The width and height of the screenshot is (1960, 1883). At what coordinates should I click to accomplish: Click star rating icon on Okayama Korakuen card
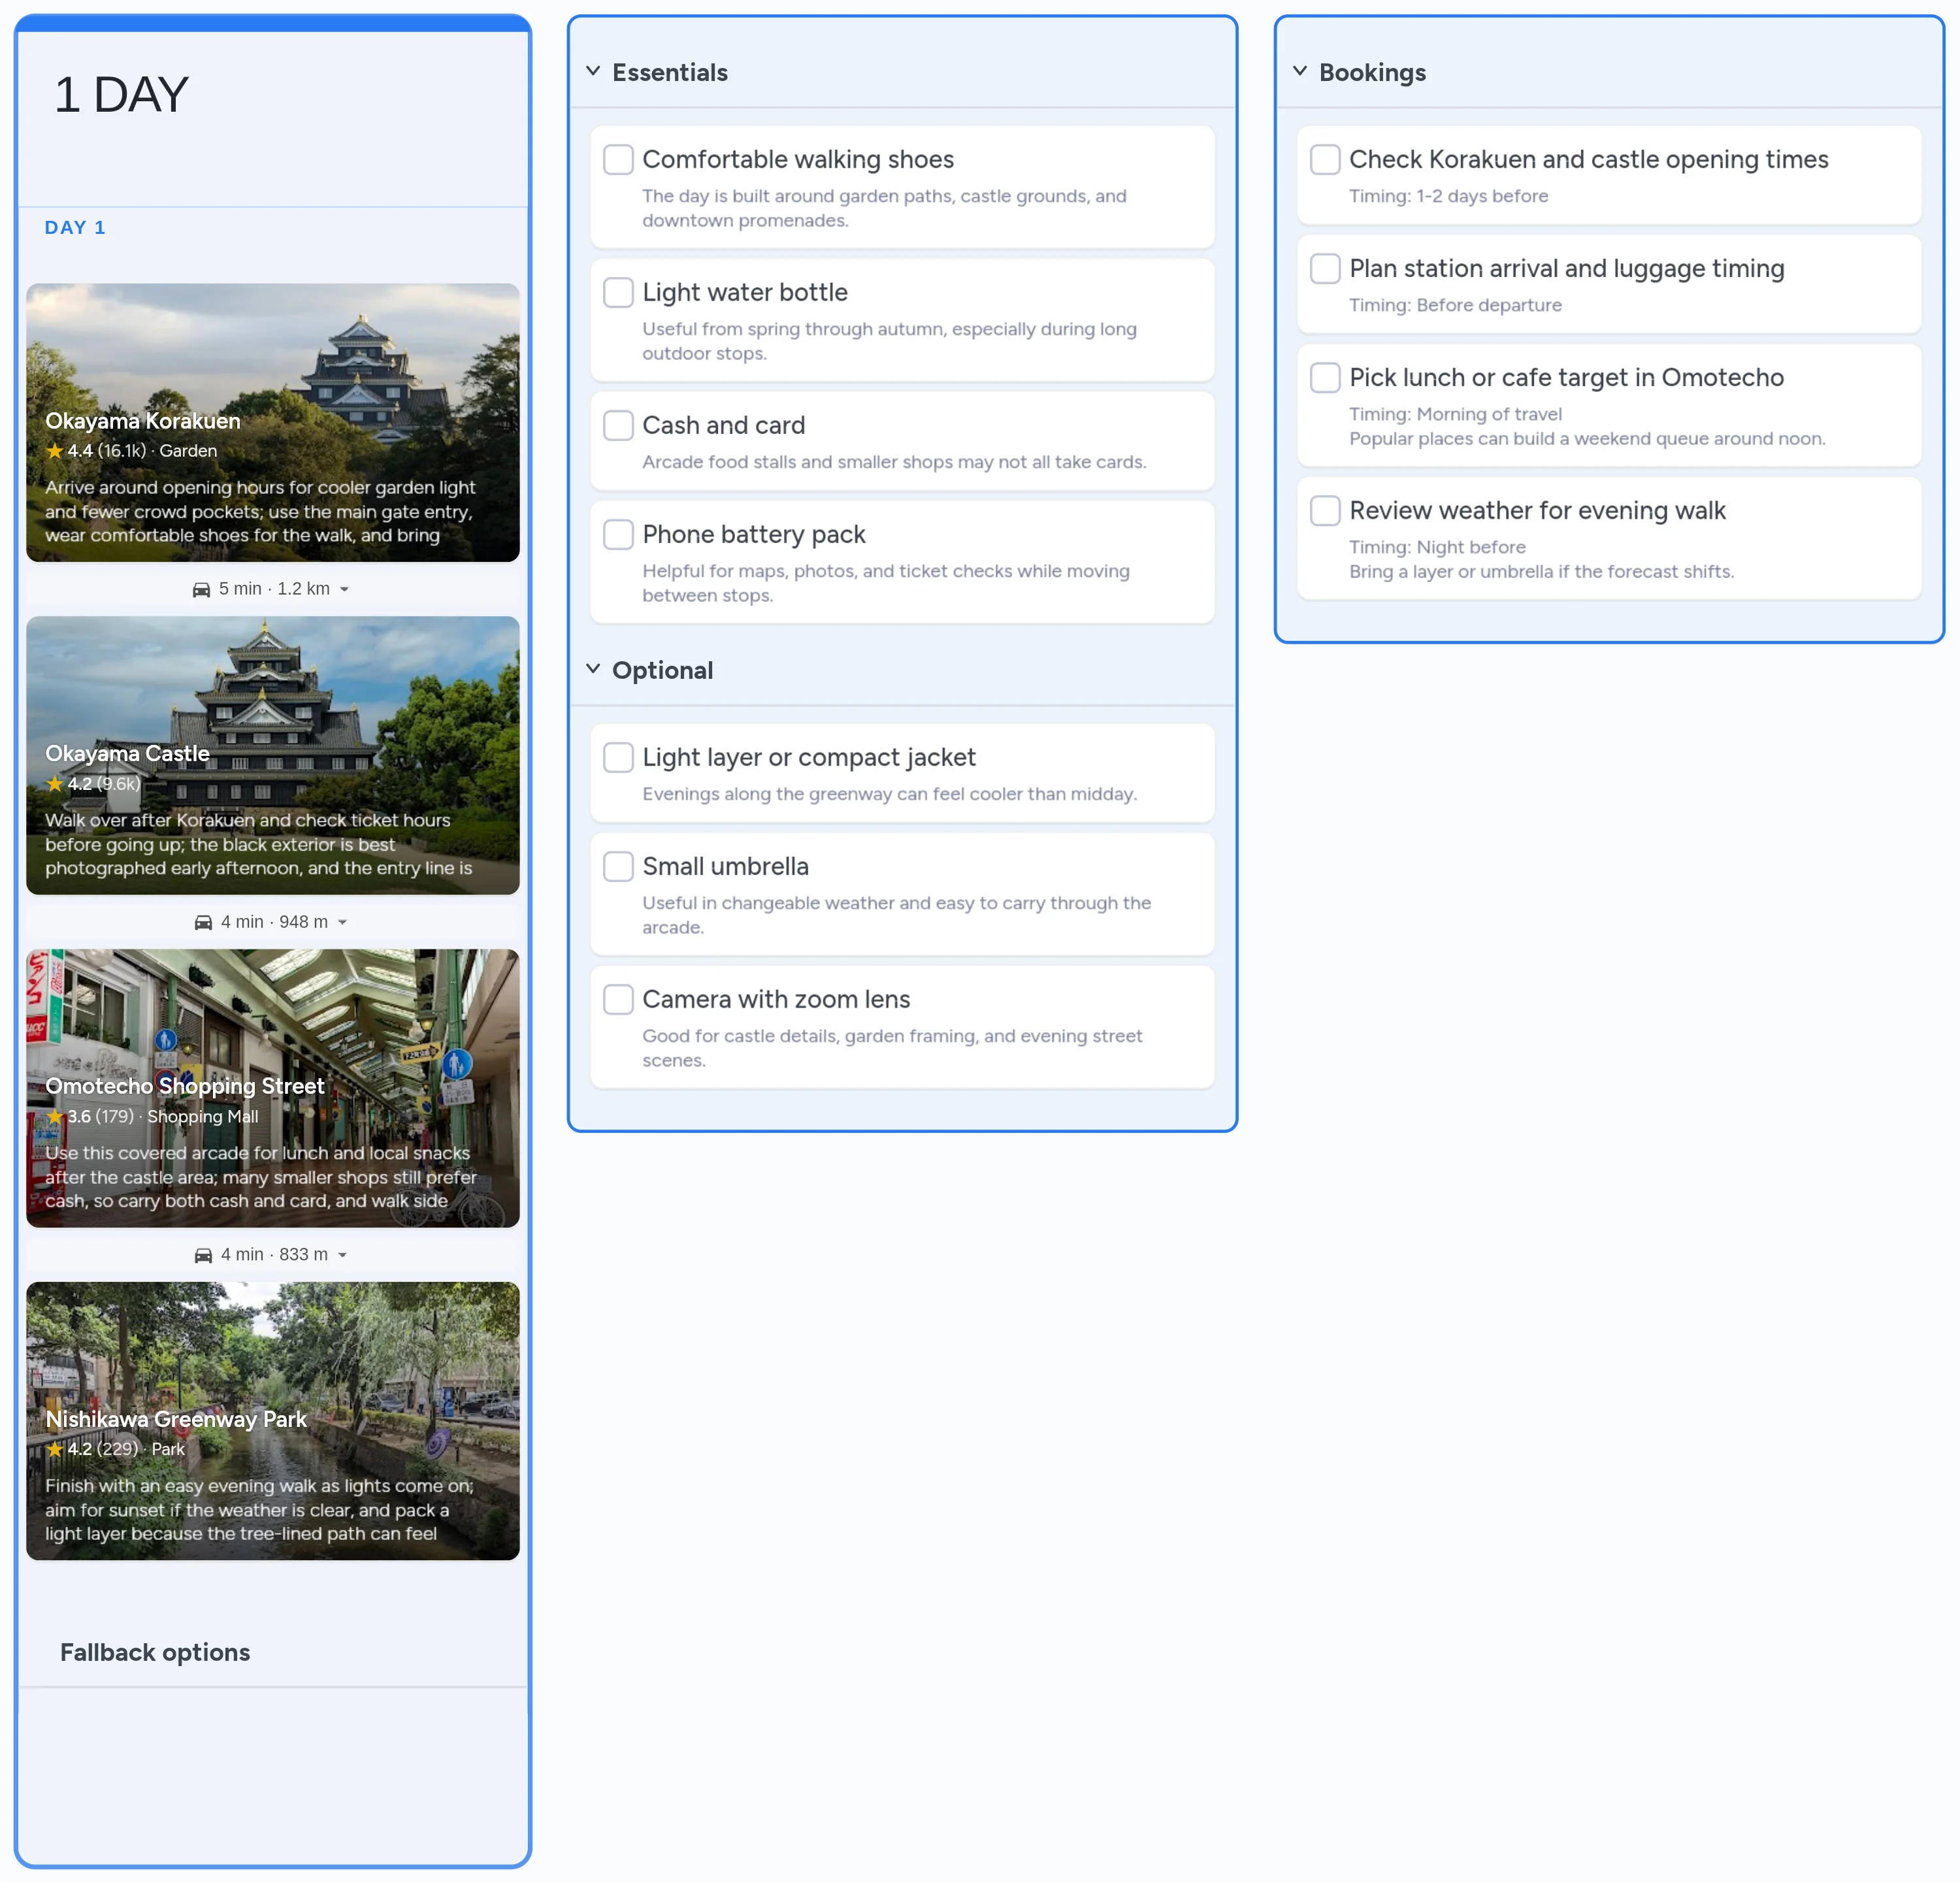click(55, 451)
